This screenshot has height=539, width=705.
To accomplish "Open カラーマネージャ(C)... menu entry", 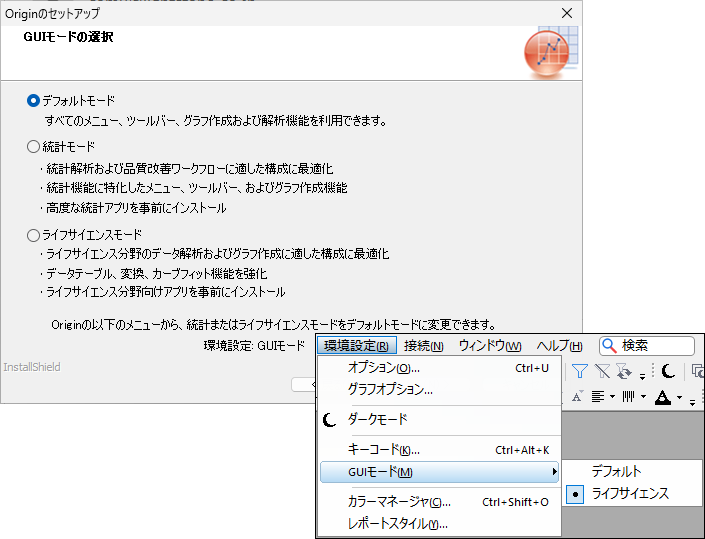I will pyautogui.click(x=440, y=502).
